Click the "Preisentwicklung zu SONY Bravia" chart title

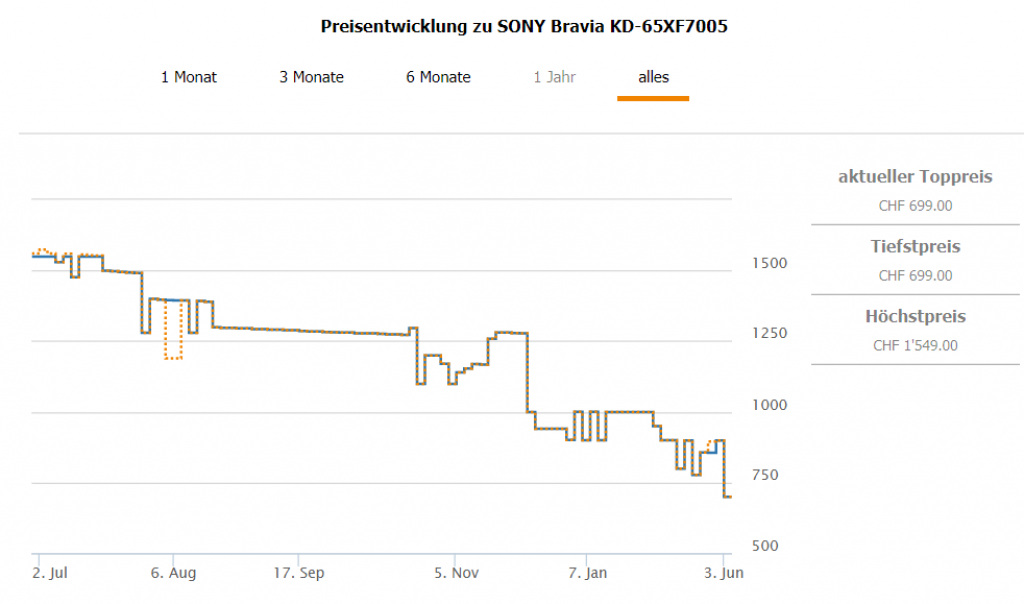coord(523,26)
